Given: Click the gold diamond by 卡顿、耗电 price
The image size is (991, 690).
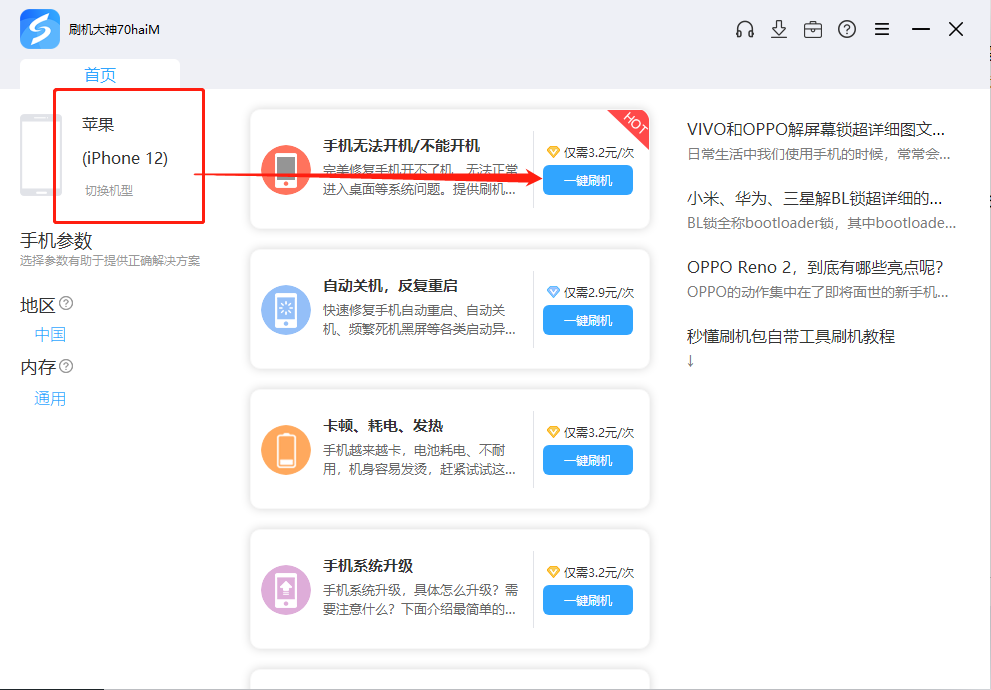Looking at the screenshot, I should coord(553,432).
